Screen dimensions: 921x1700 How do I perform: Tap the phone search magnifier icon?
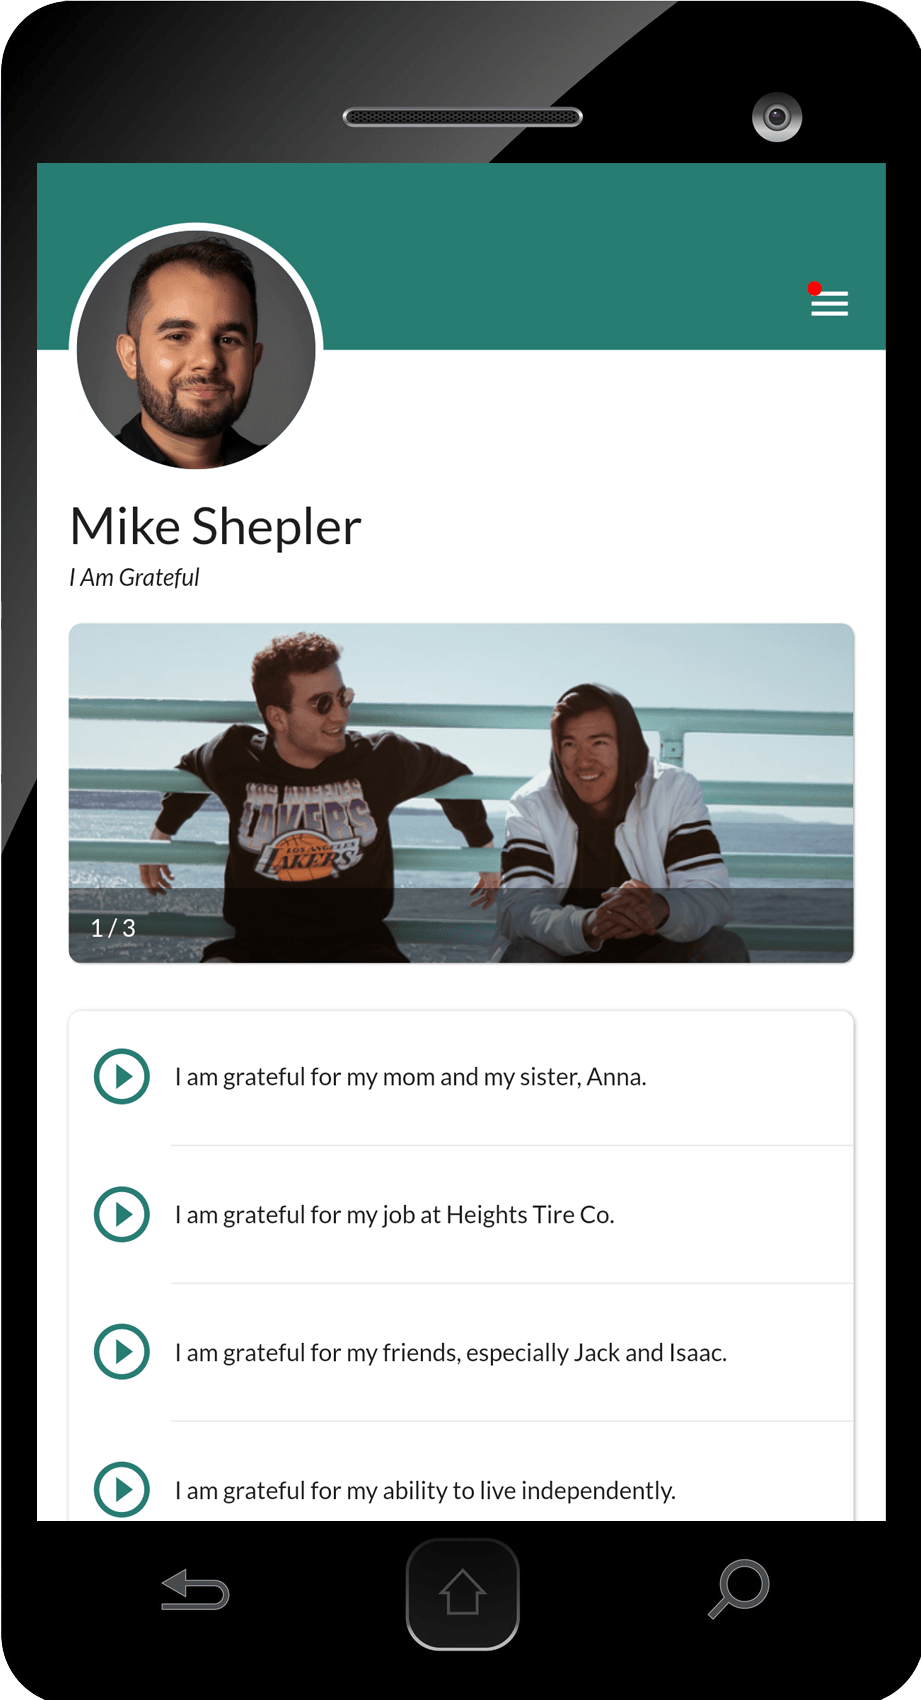739,1588
